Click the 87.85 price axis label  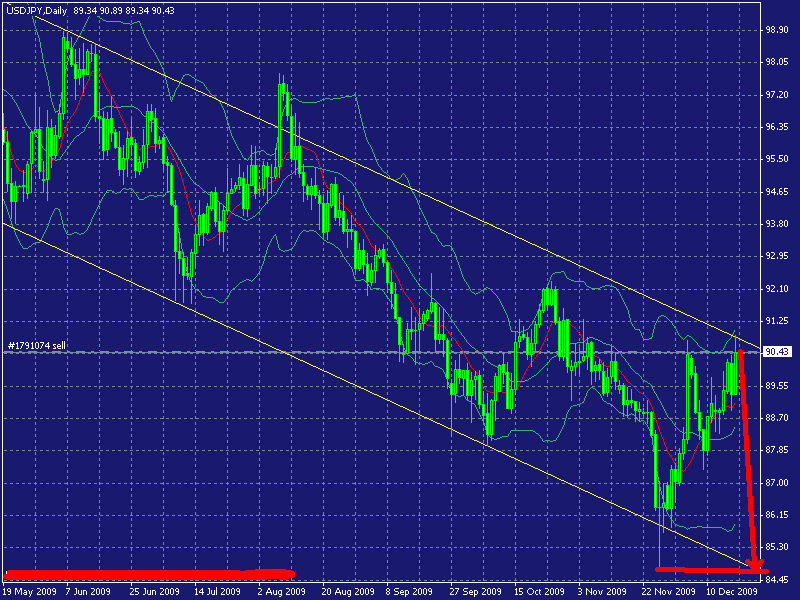point(777,450)
